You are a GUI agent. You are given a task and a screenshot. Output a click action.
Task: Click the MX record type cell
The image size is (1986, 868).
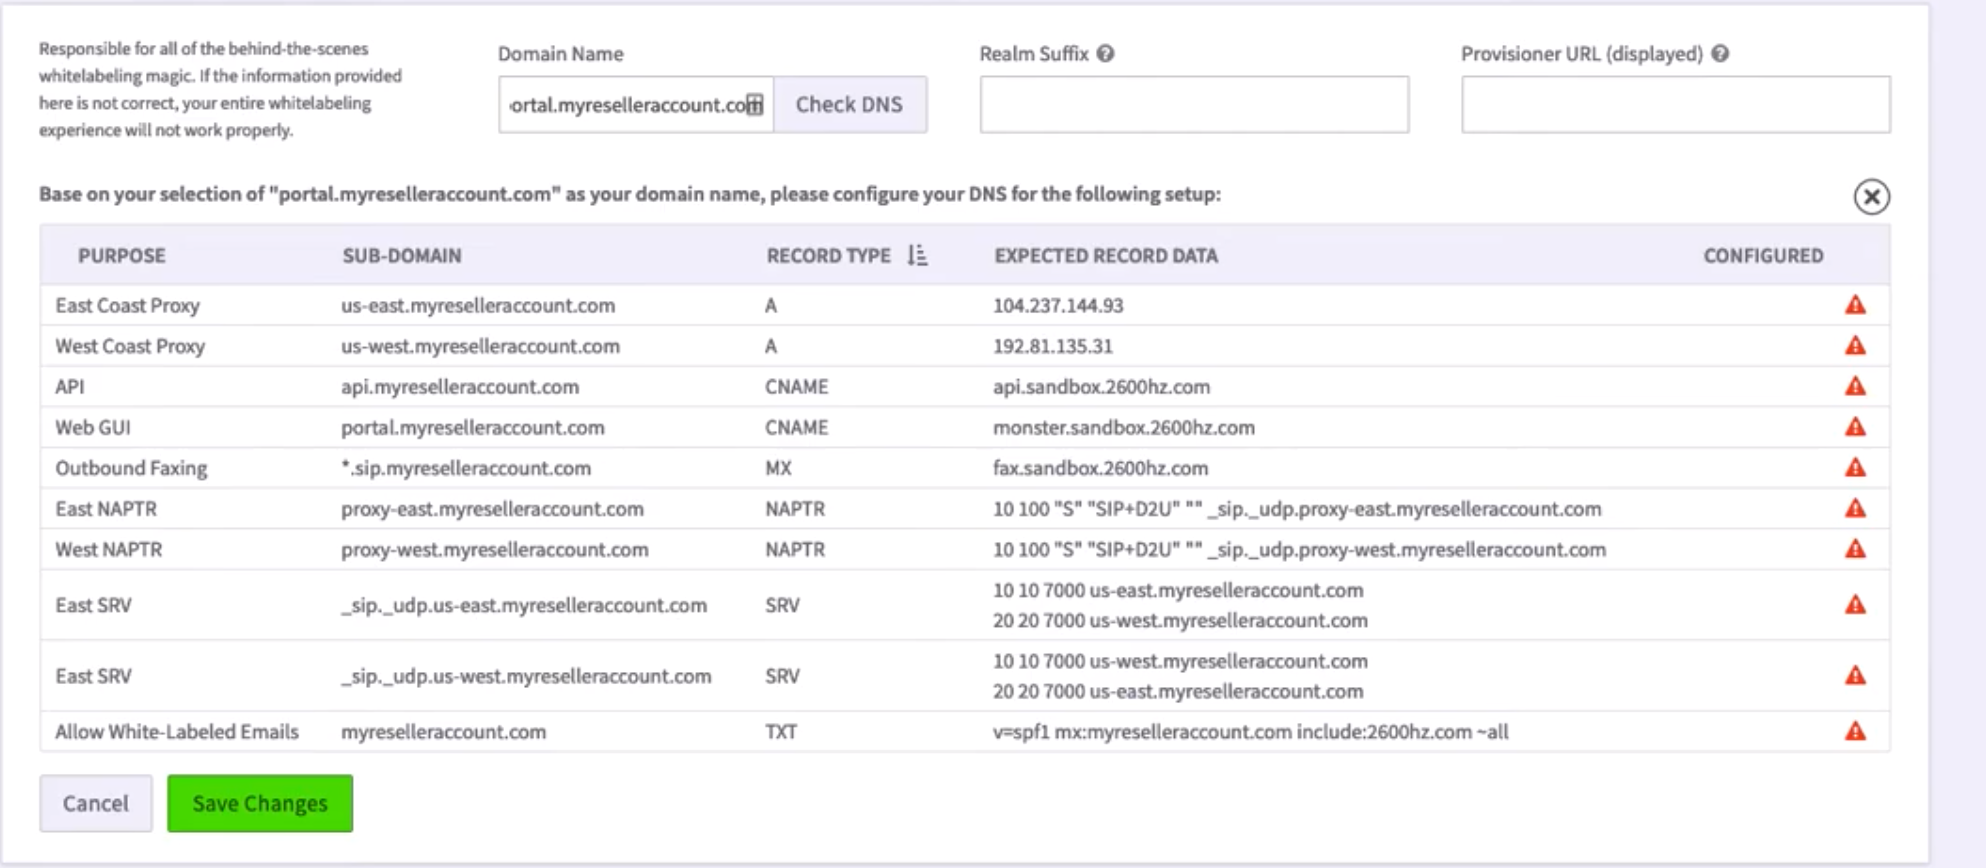pos(778,468)
